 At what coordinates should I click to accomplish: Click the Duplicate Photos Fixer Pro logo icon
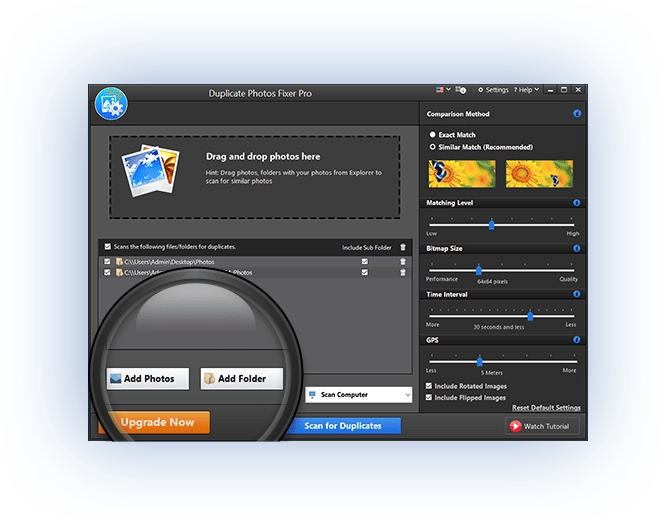coord(111,103)
